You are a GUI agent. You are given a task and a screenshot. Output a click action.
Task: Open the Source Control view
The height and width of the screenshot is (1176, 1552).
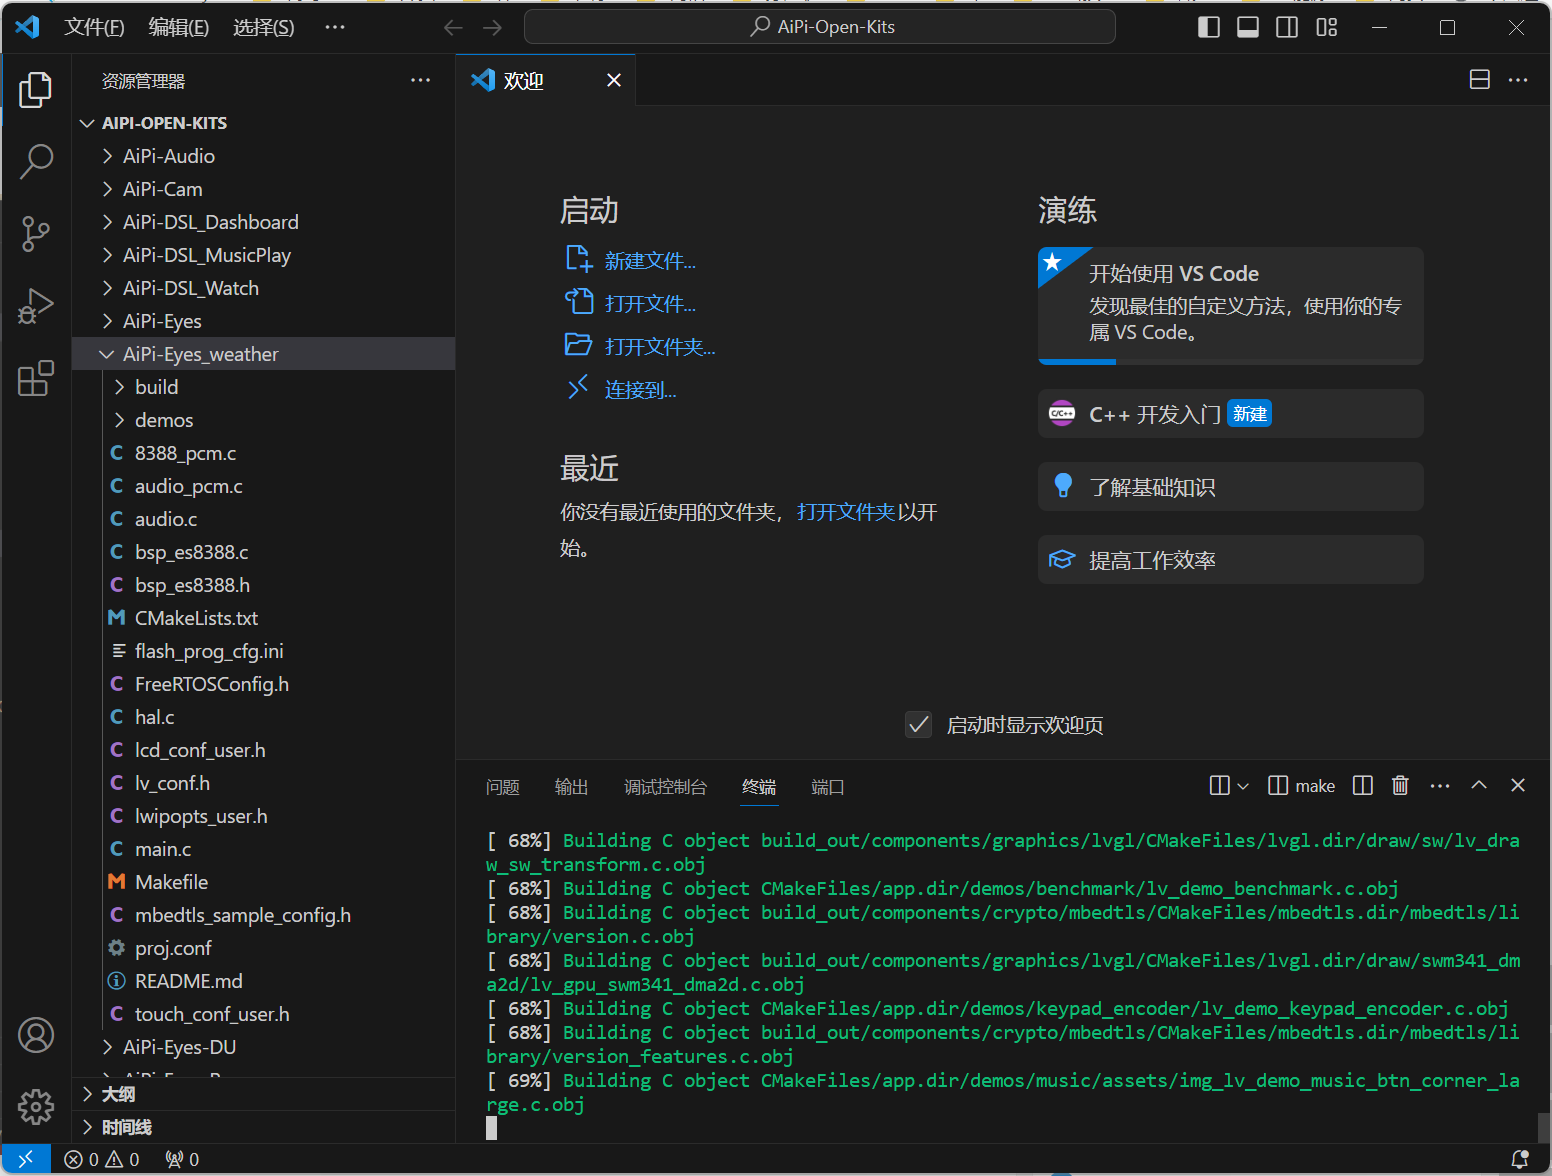coord(36,234)
